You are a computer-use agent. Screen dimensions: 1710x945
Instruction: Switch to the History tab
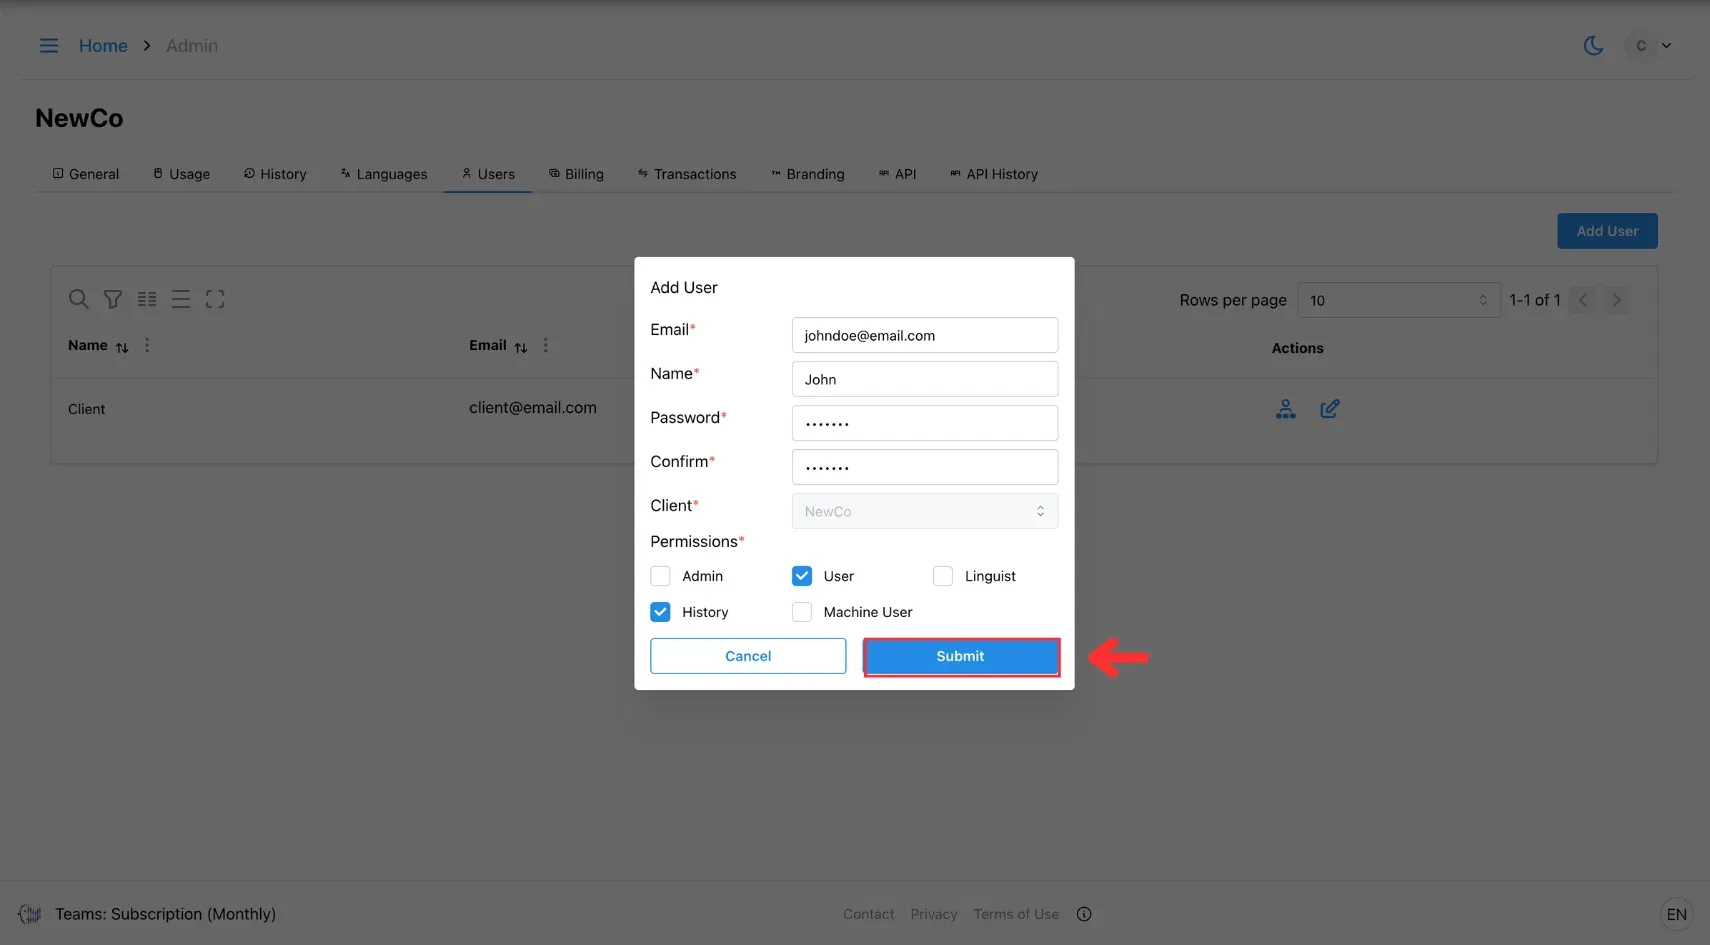pos(275,174)
